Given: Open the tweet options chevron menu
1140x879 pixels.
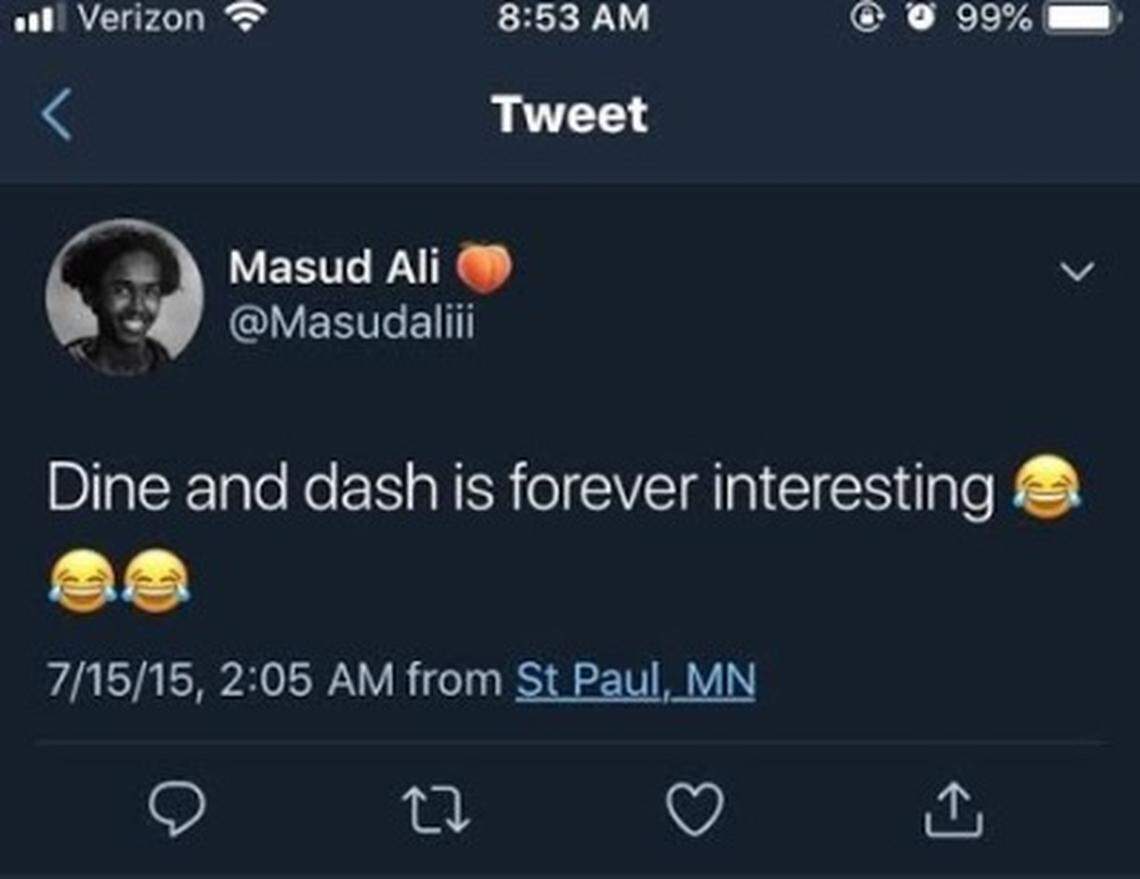Looking at the screenshot, I should tap(1080, 270).
